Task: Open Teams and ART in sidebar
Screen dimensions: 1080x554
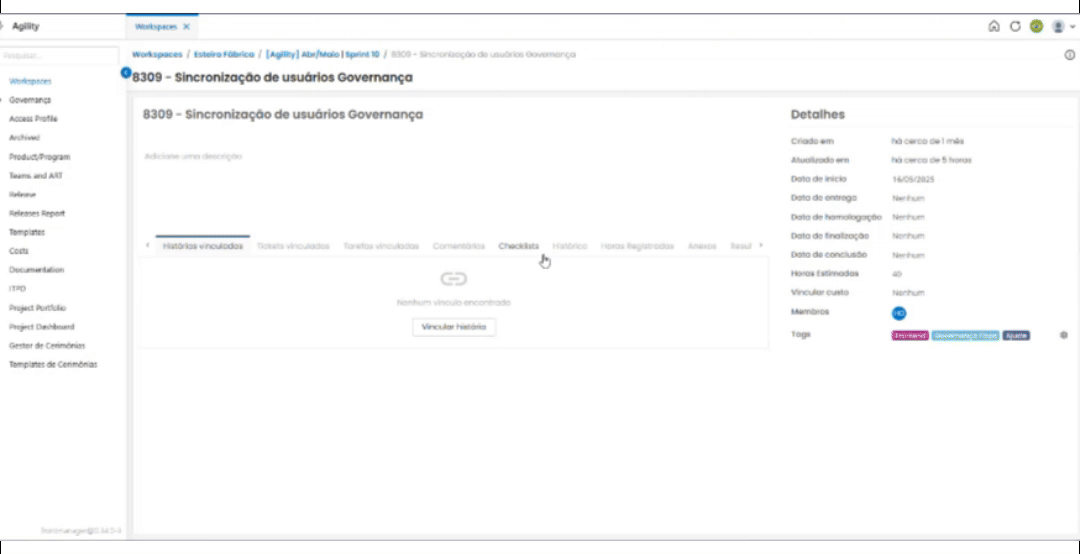Action: click(x=36, y=176)
